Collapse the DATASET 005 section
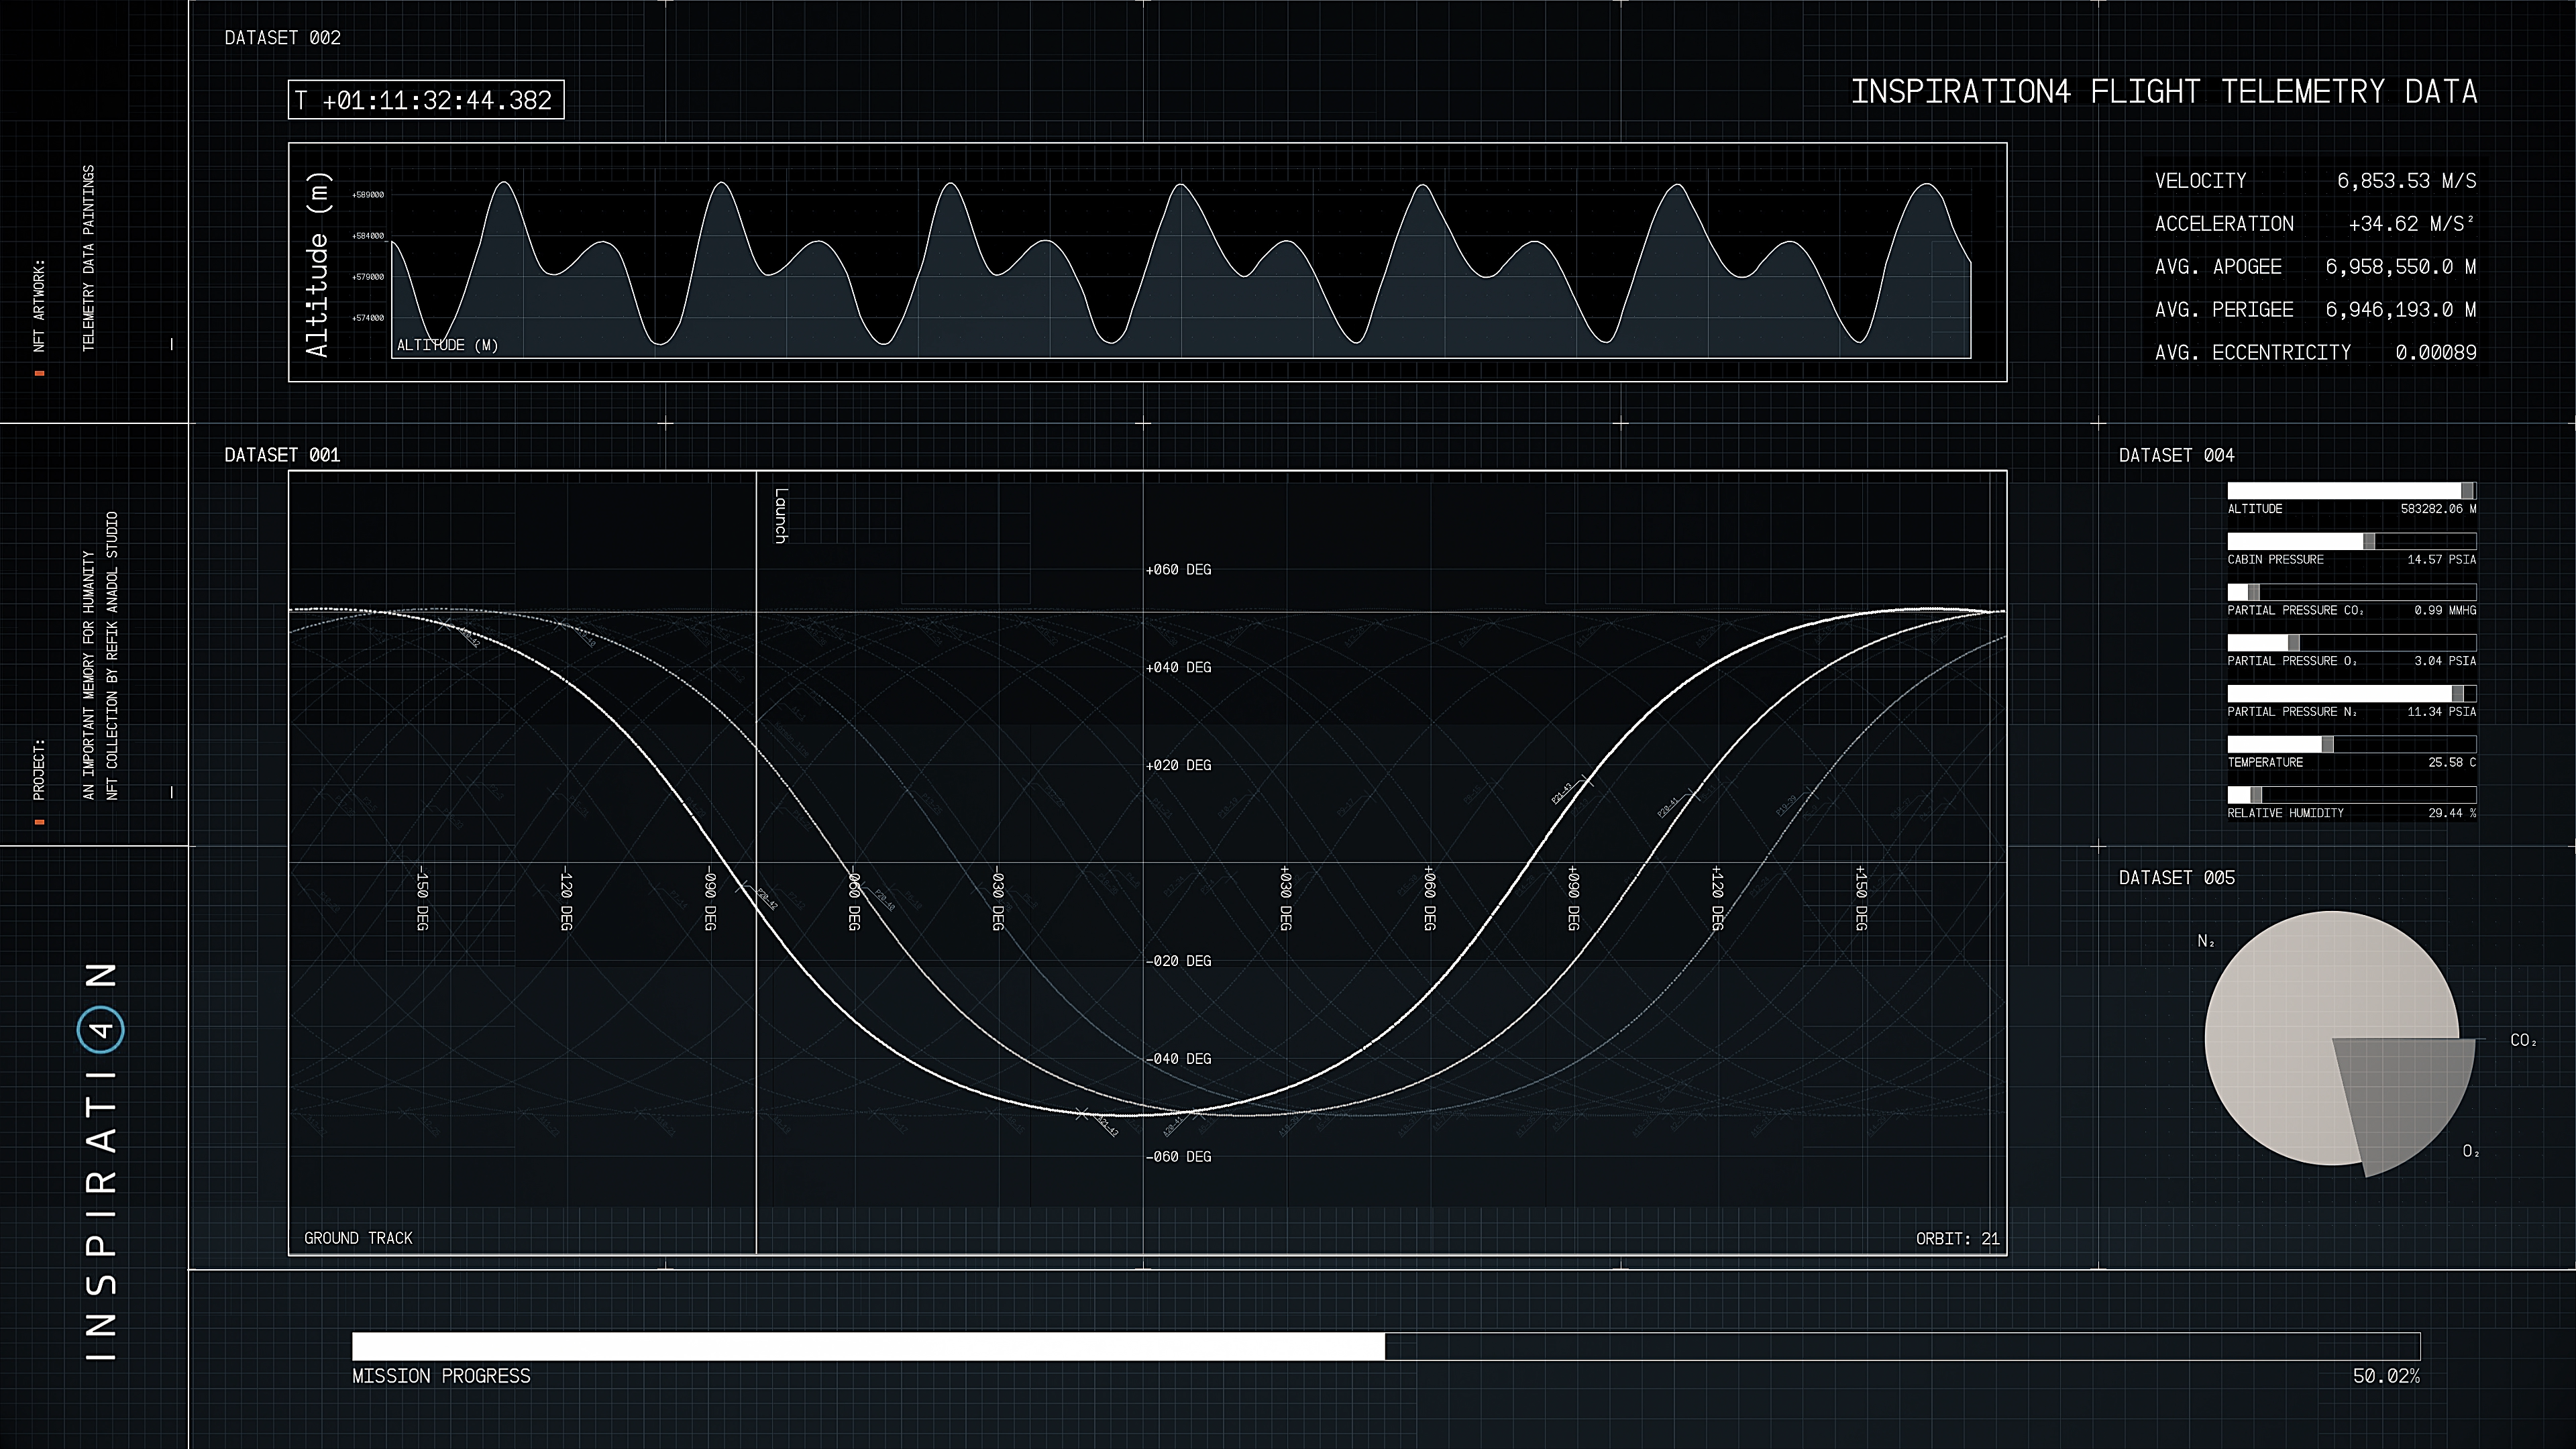This screenshot has height=1449, width=2576. click(2176, 877)
